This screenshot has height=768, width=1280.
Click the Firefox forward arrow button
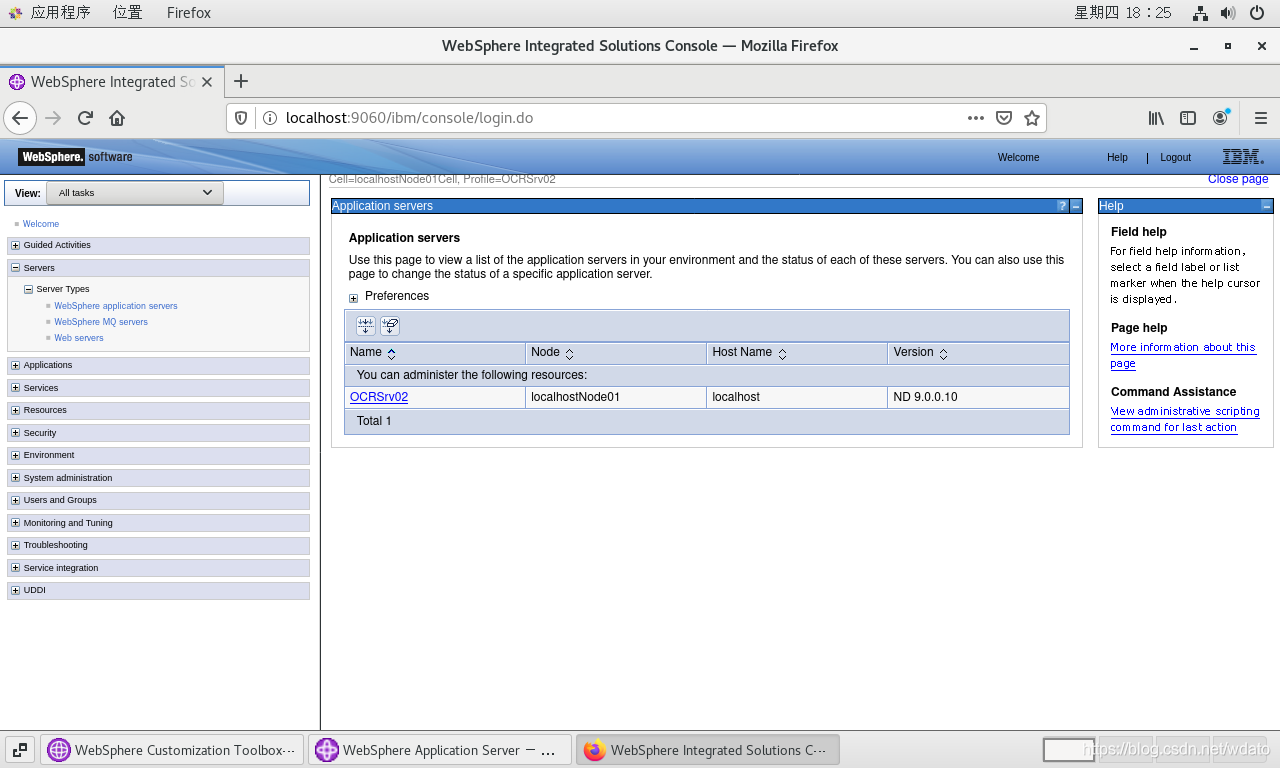pos(54,118)
